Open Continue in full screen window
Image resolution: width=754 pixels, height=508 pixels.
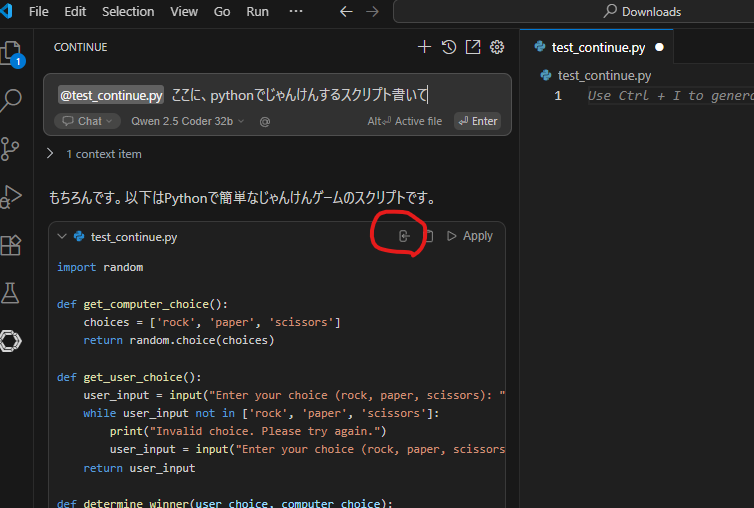473,47
